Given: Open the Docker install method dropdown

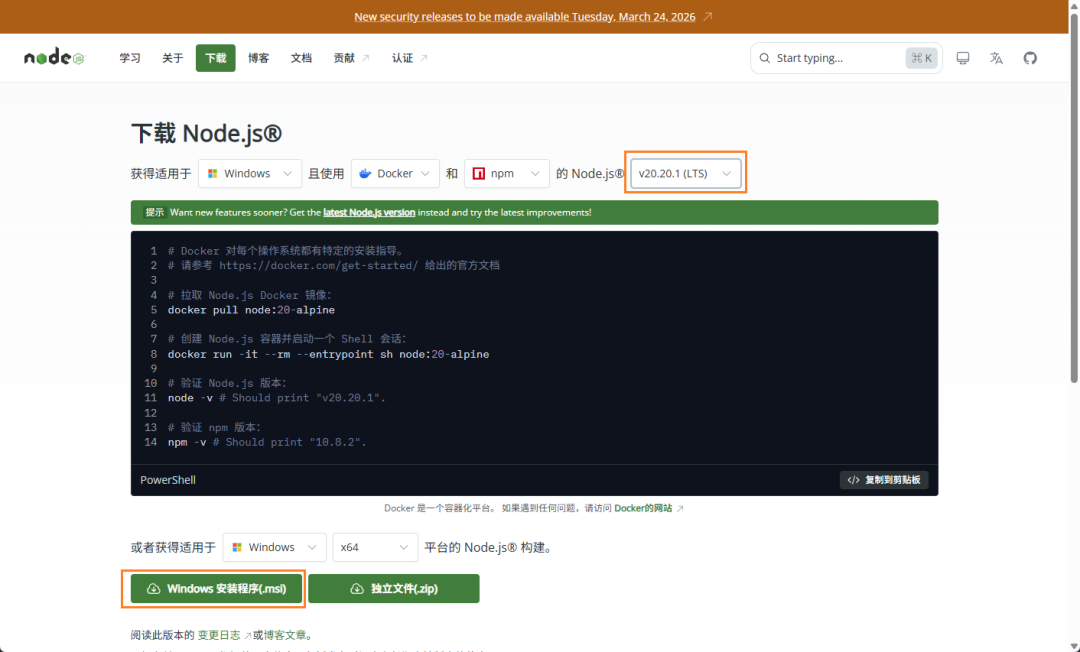Looking at the screenshot, I should pyautogui.click(x=395, y=173).
